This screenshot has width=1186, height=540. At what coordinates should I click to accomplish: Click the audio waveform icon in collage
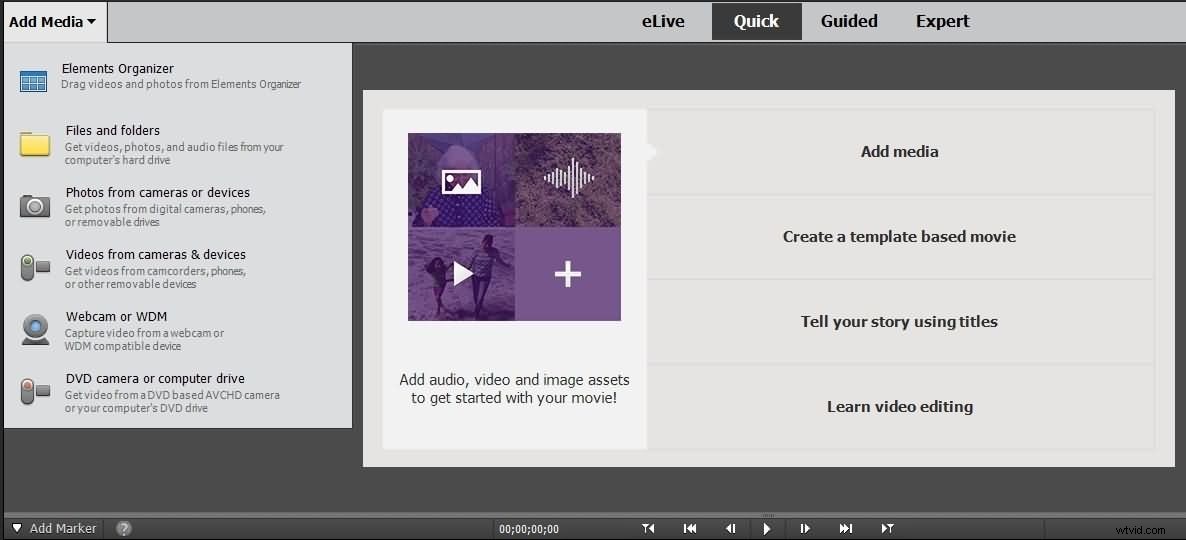click(569, 178)
